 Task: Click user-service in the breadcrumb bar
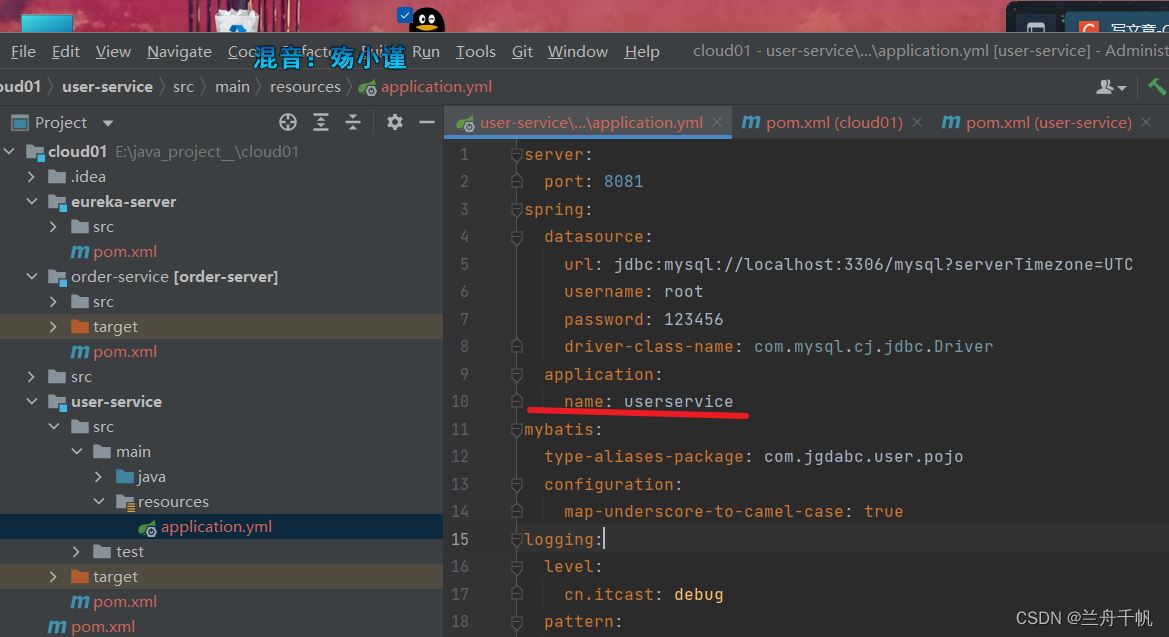click(x=107, y=87)
